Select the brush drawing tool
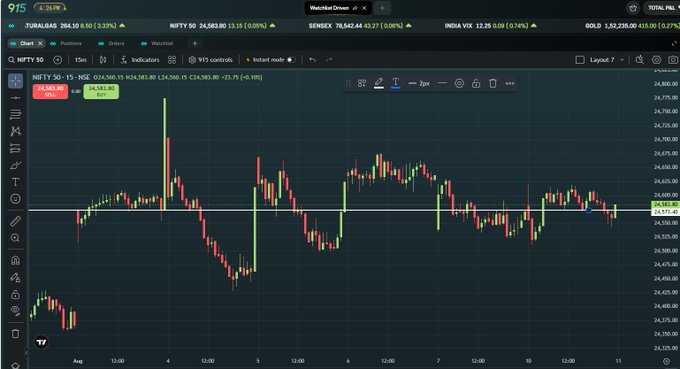Image resolution: width=680 pixels, height=369 pixels. point(15,165)
